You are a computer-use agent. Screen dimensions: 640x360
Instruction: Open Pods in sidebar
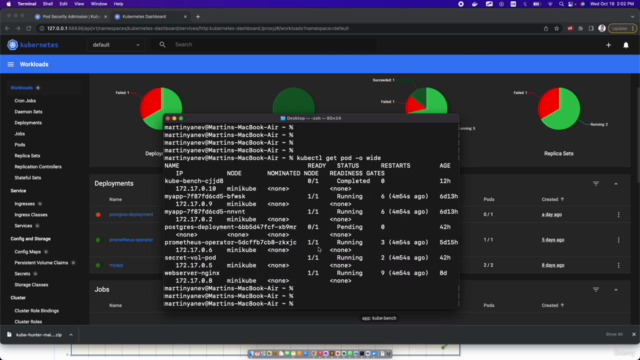click(20, 145)
